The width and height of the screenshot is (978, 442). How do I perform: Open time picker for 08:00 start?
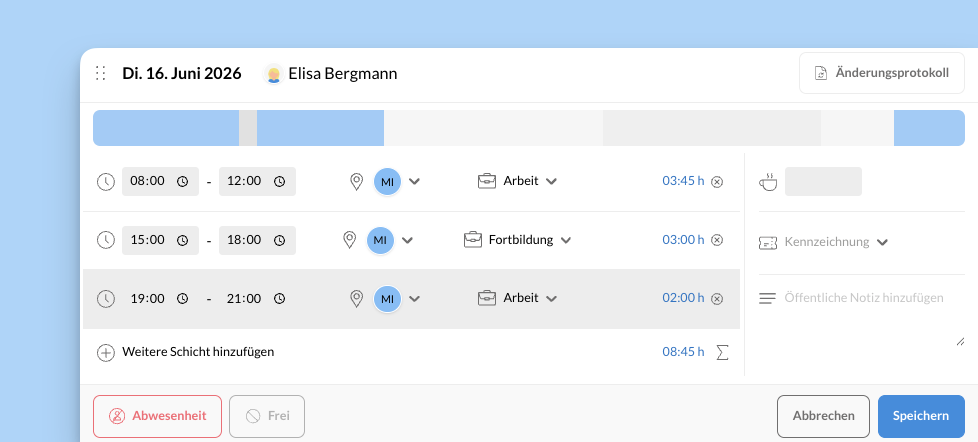[x=183, y=181]
